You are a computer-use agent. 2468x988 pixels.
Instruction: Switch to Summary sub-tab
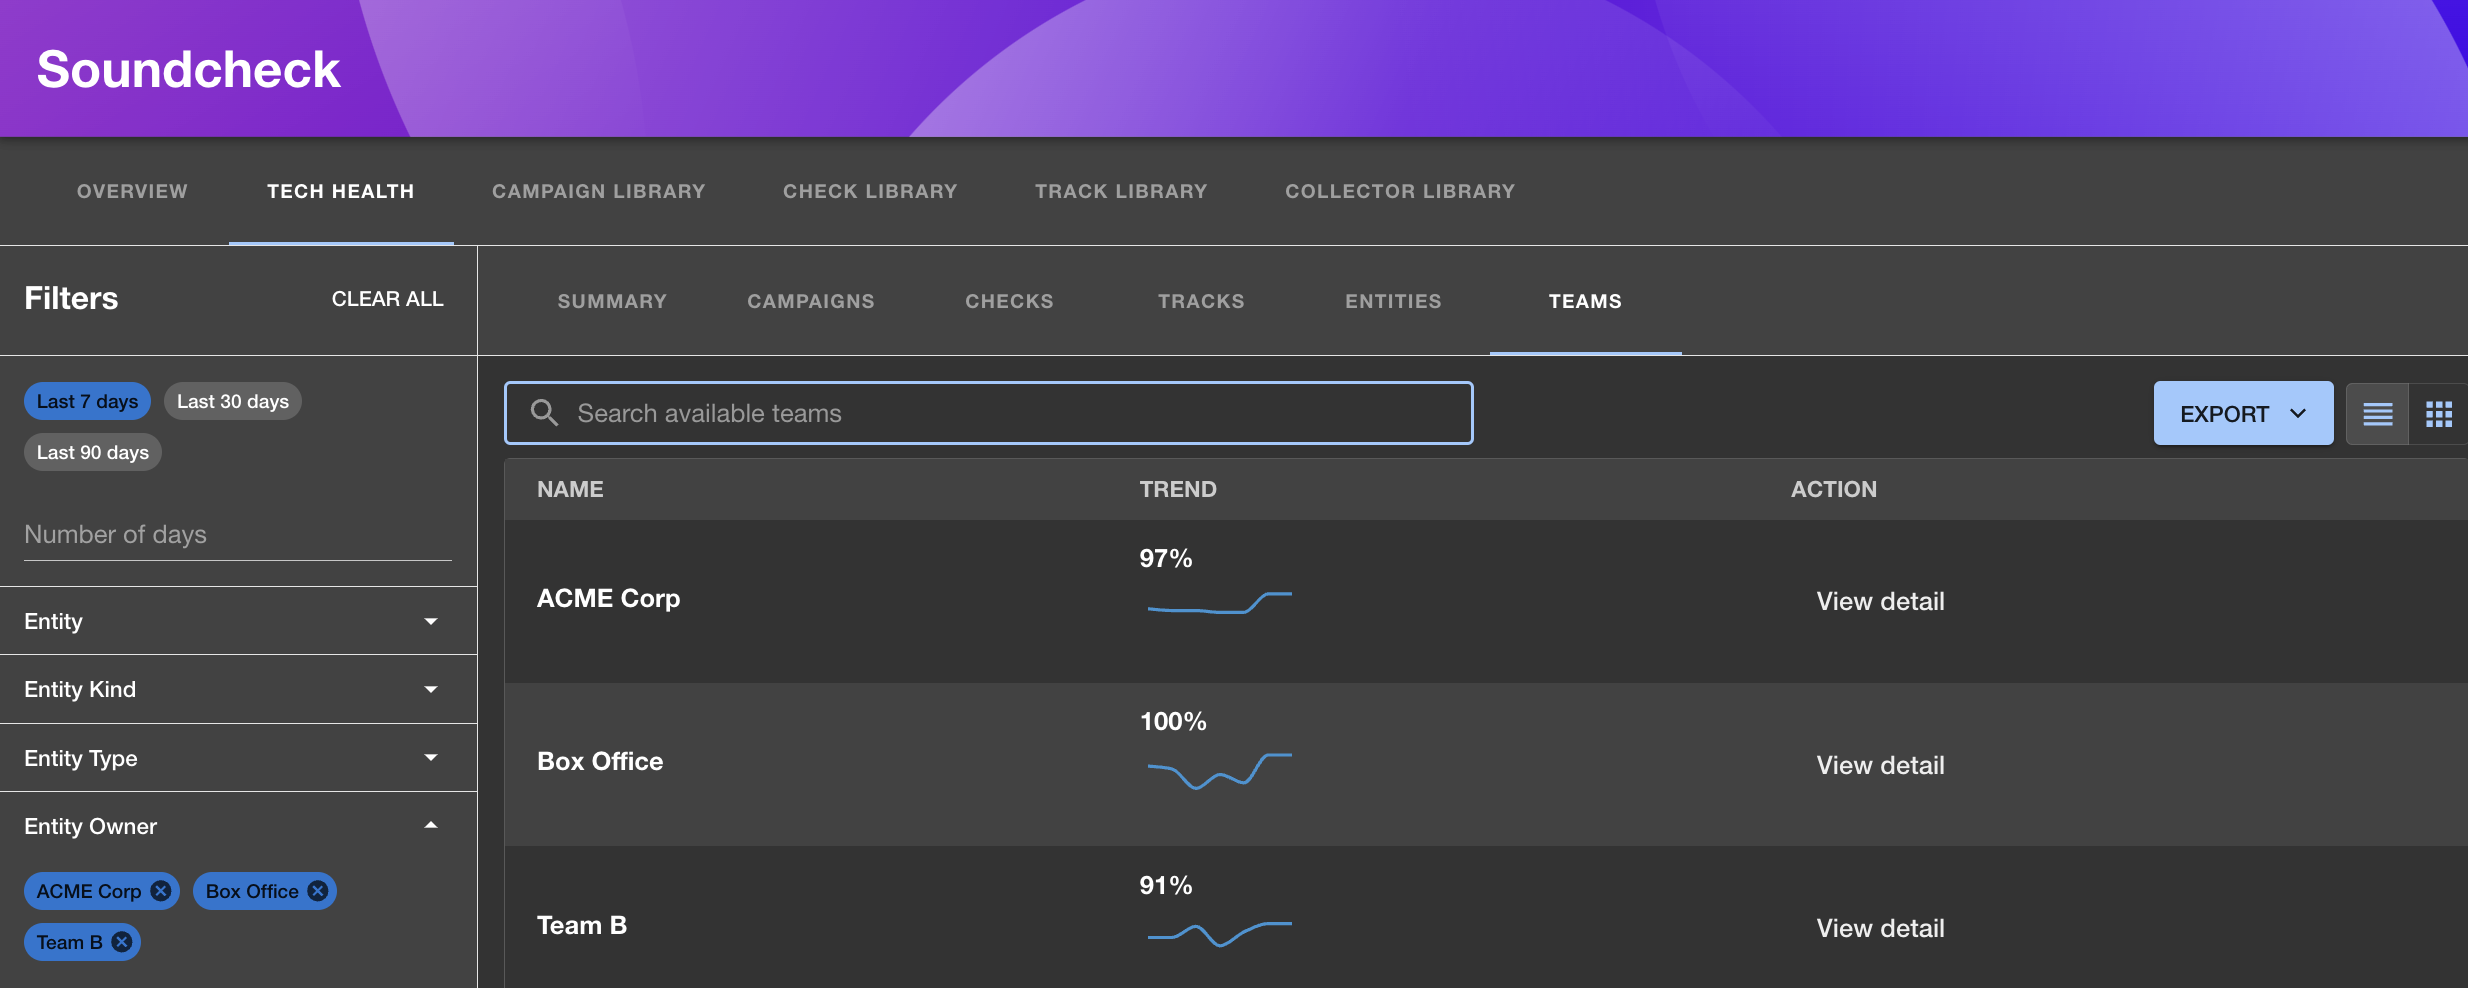point(612,301)
